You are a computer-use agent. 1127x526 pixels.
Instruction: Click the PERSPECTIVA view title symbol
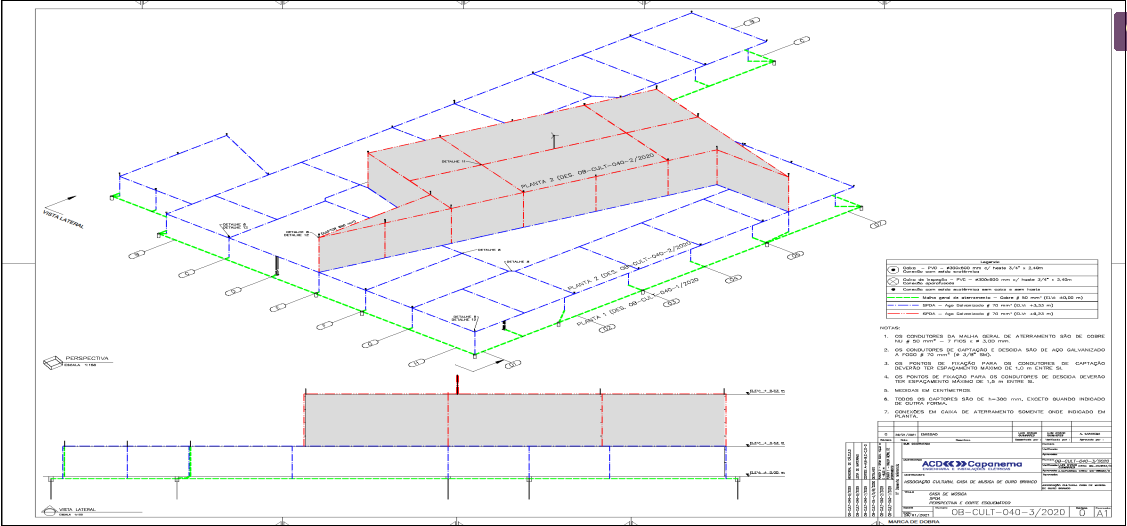pos(51,361)
